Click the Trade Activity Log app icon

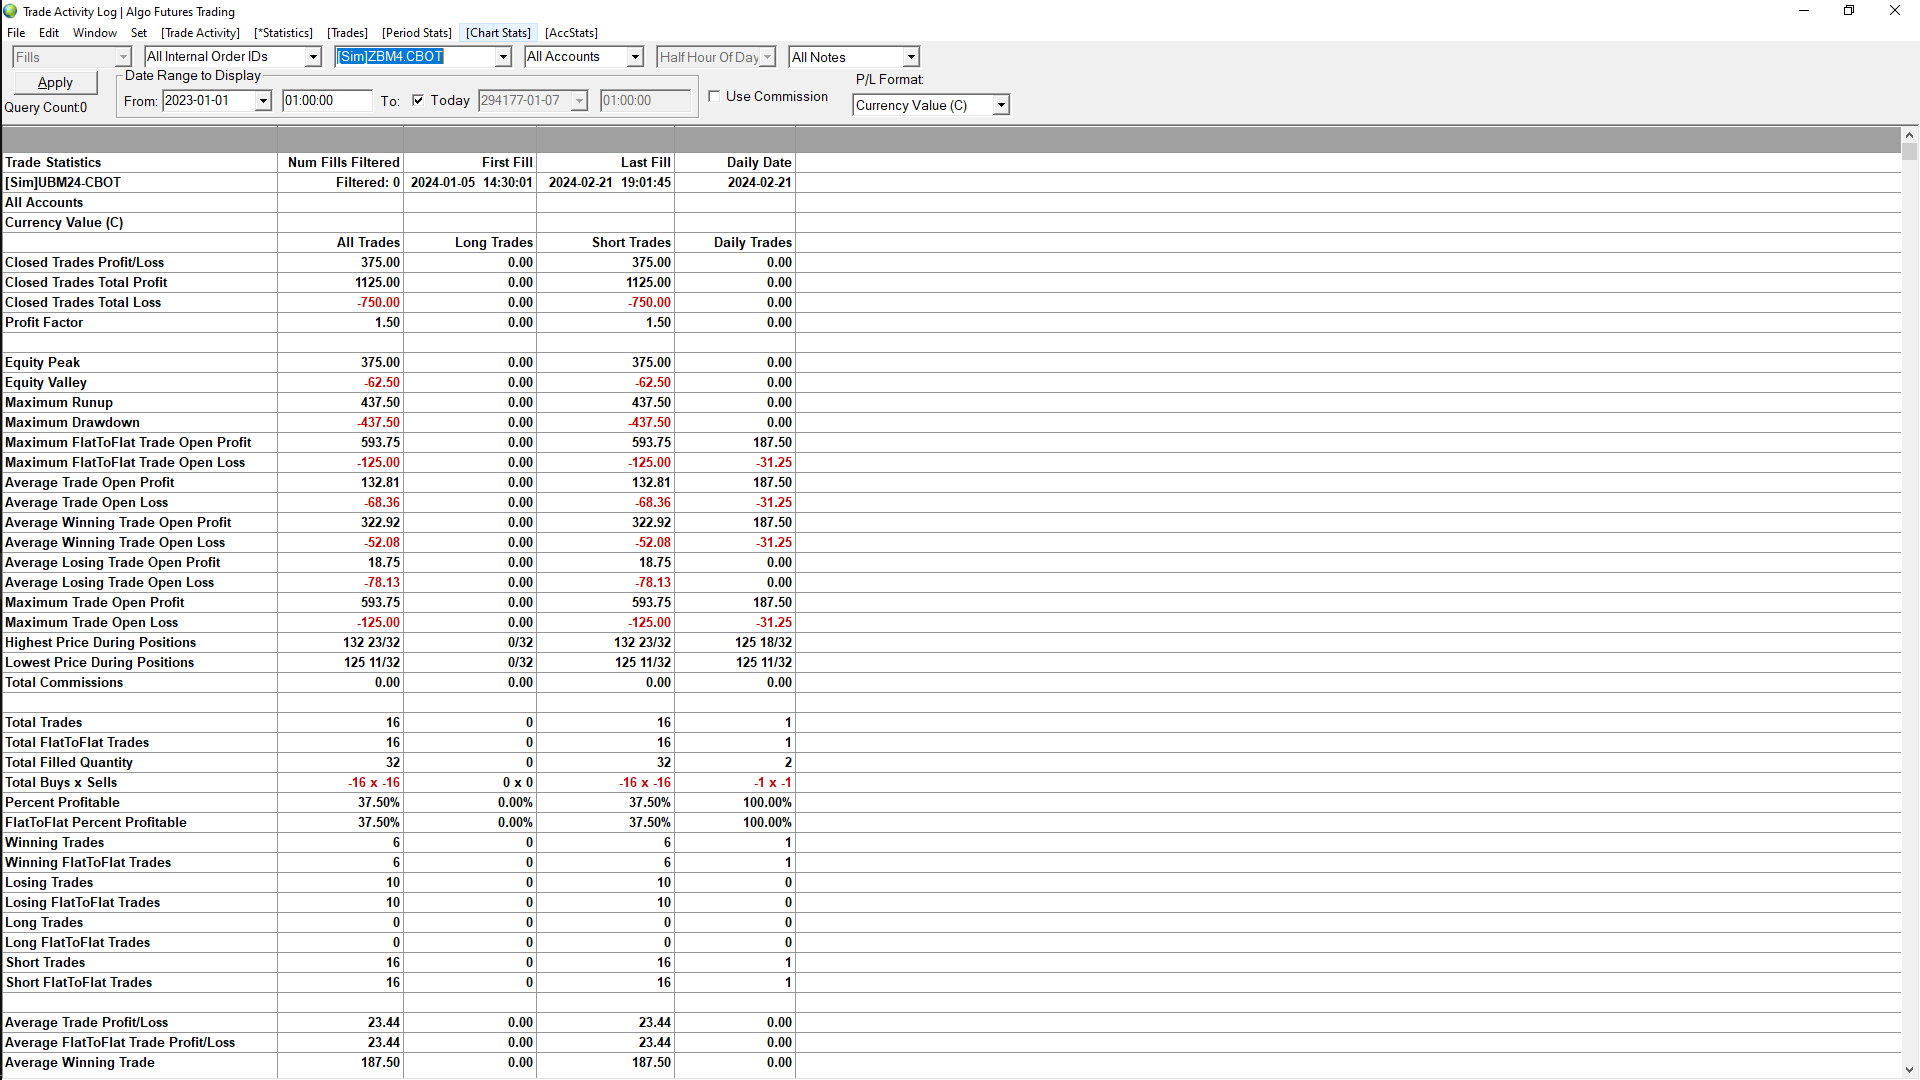click(x=11, y=11)
